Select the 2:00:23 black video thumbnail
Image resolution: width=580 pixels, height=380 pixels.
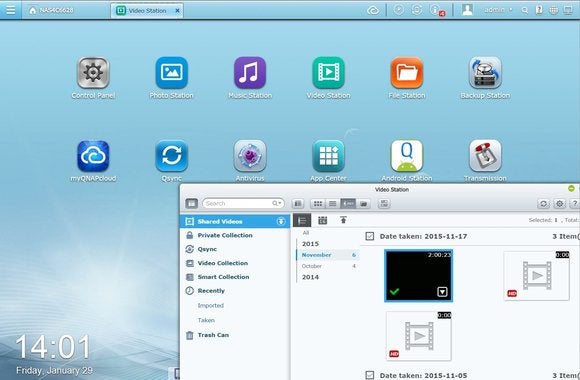point(418,275)
